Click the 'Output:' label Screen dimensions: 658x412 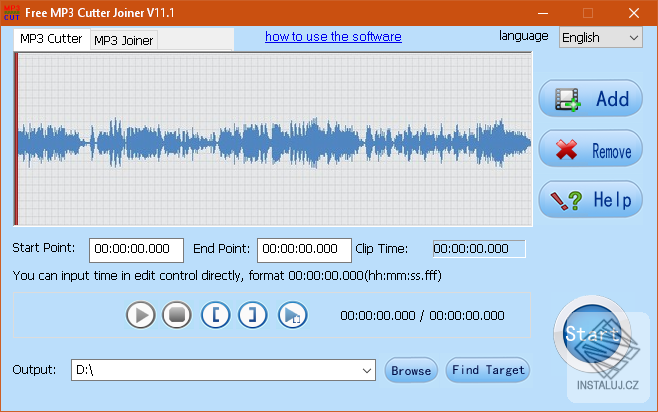coord(34,370)
